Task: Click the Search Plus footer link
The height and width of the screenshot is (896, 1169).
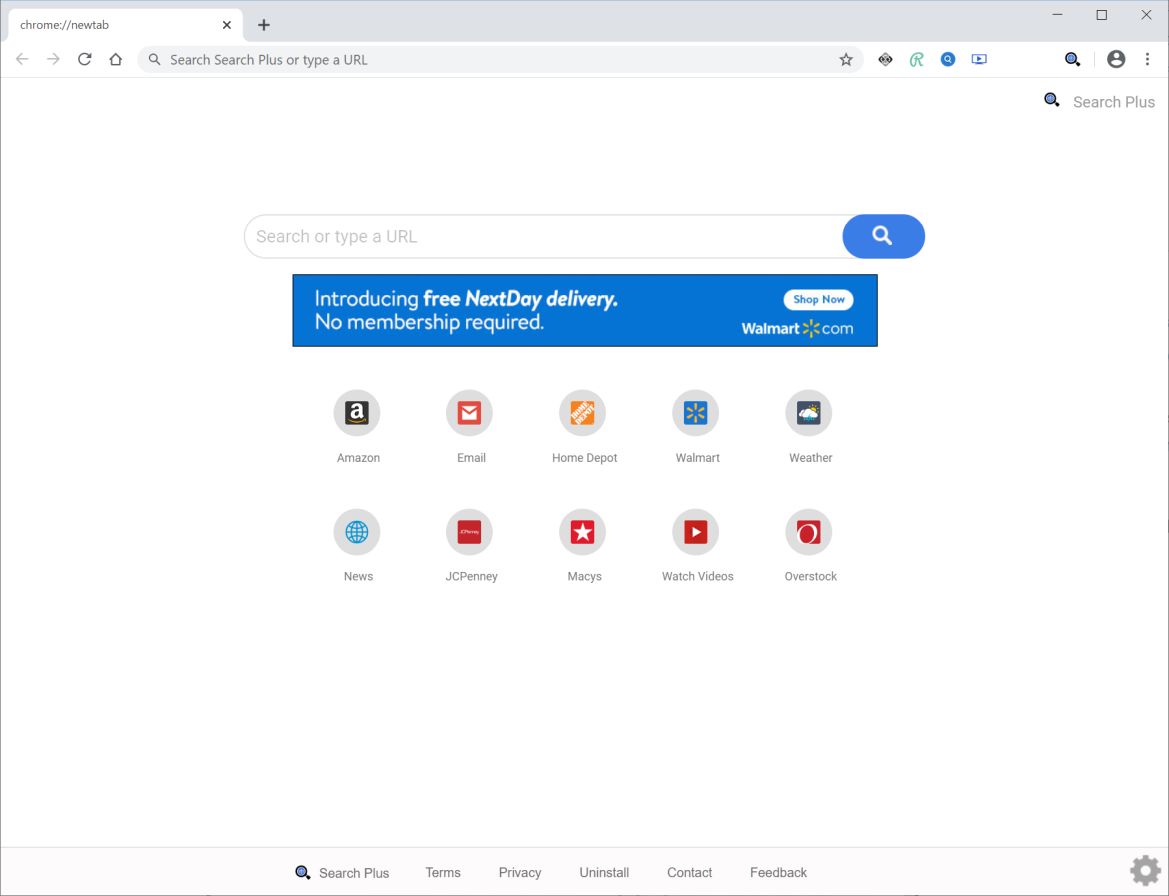Action: 342,872
